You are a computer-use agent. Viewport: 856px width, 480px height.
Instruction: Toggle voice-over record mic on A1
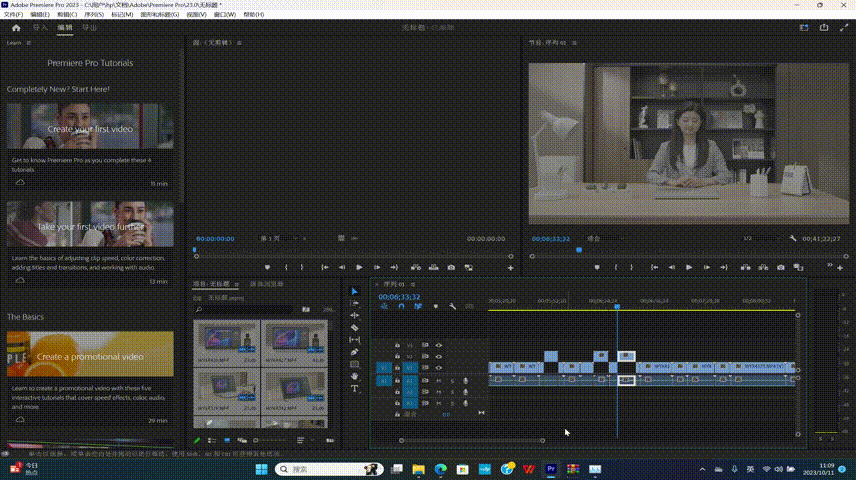click(x=465, y=381)
